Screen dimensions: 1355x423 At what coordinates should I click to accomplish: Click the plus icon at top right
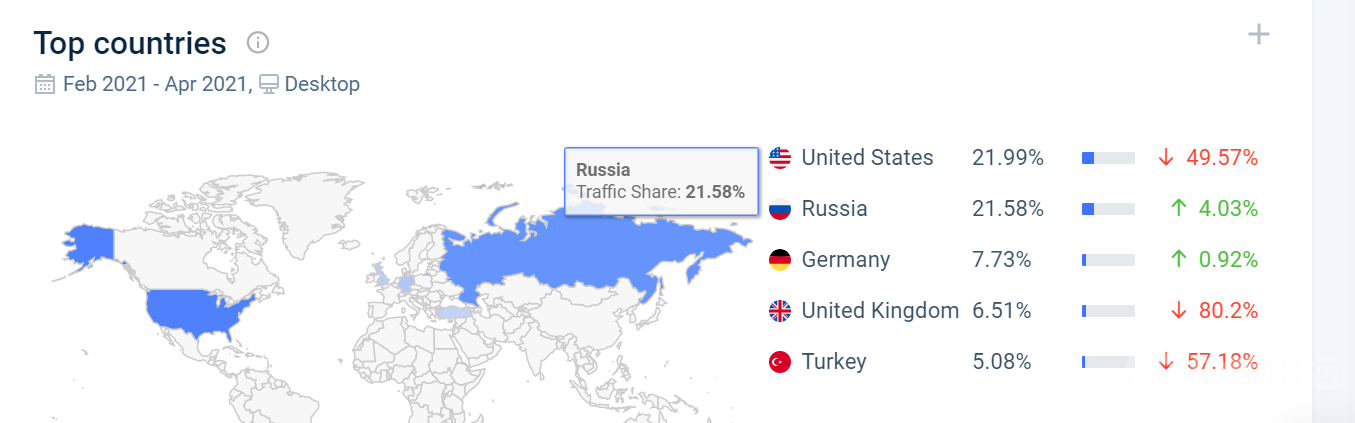1258,35
